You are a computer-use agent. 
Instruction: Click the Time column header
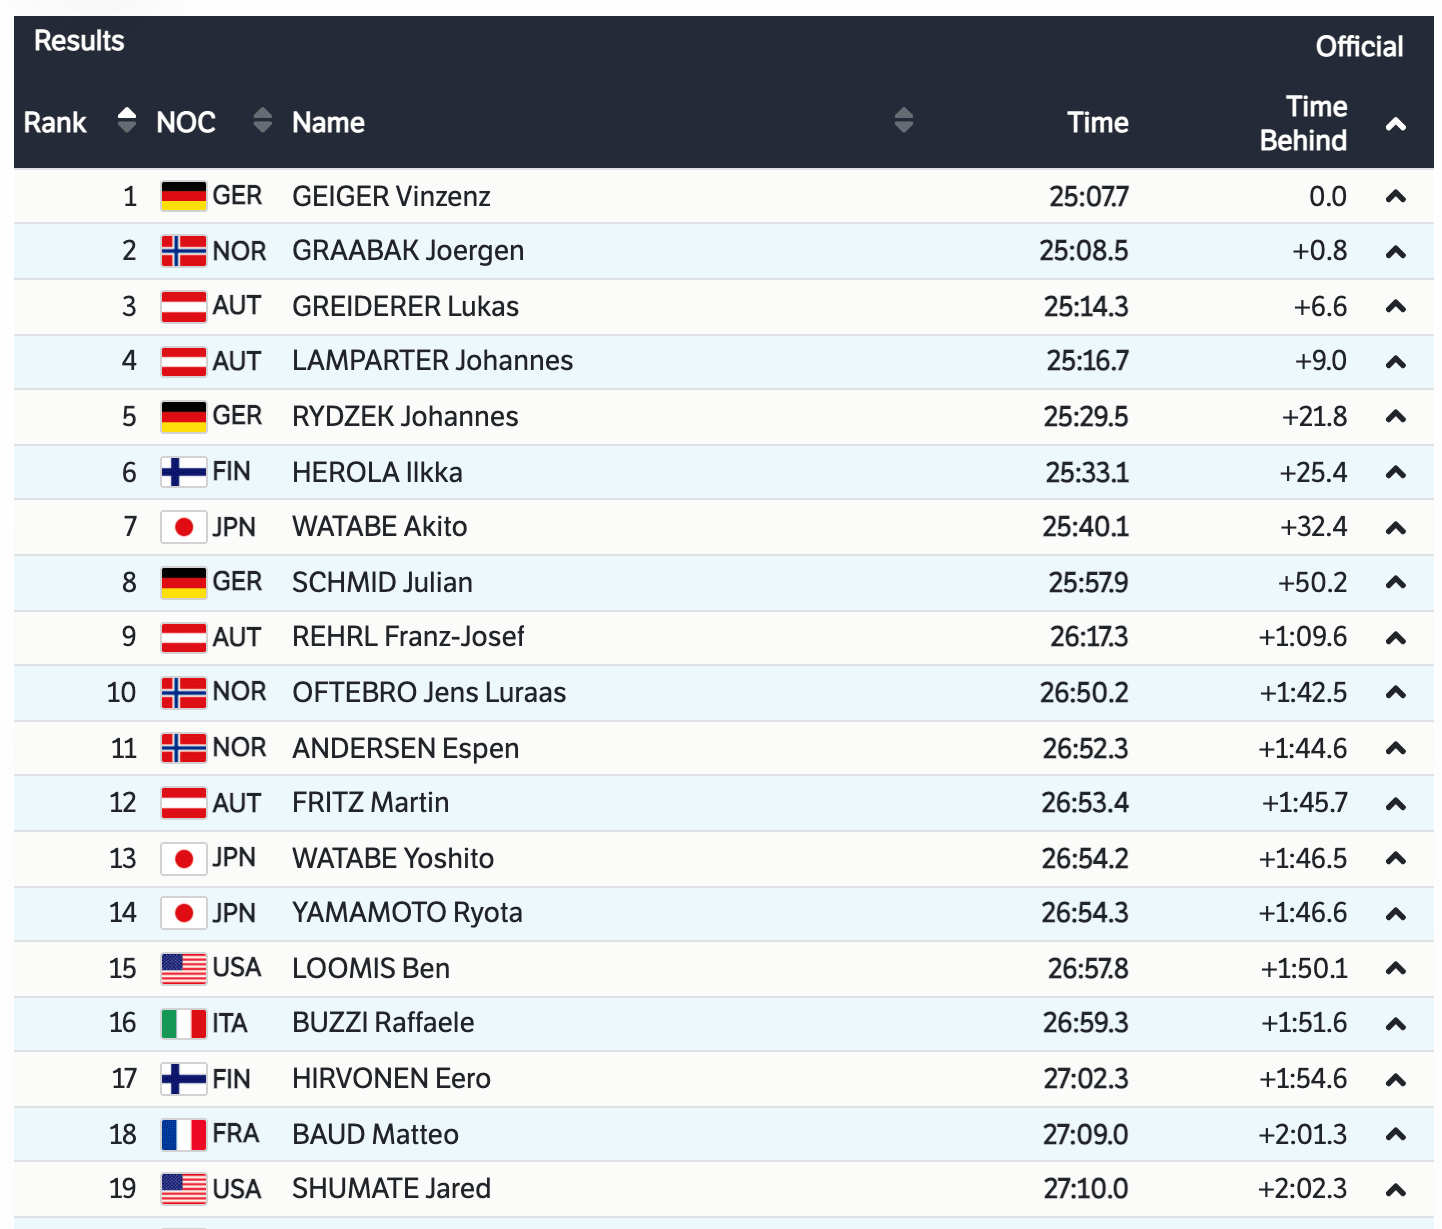(1097, 122)
